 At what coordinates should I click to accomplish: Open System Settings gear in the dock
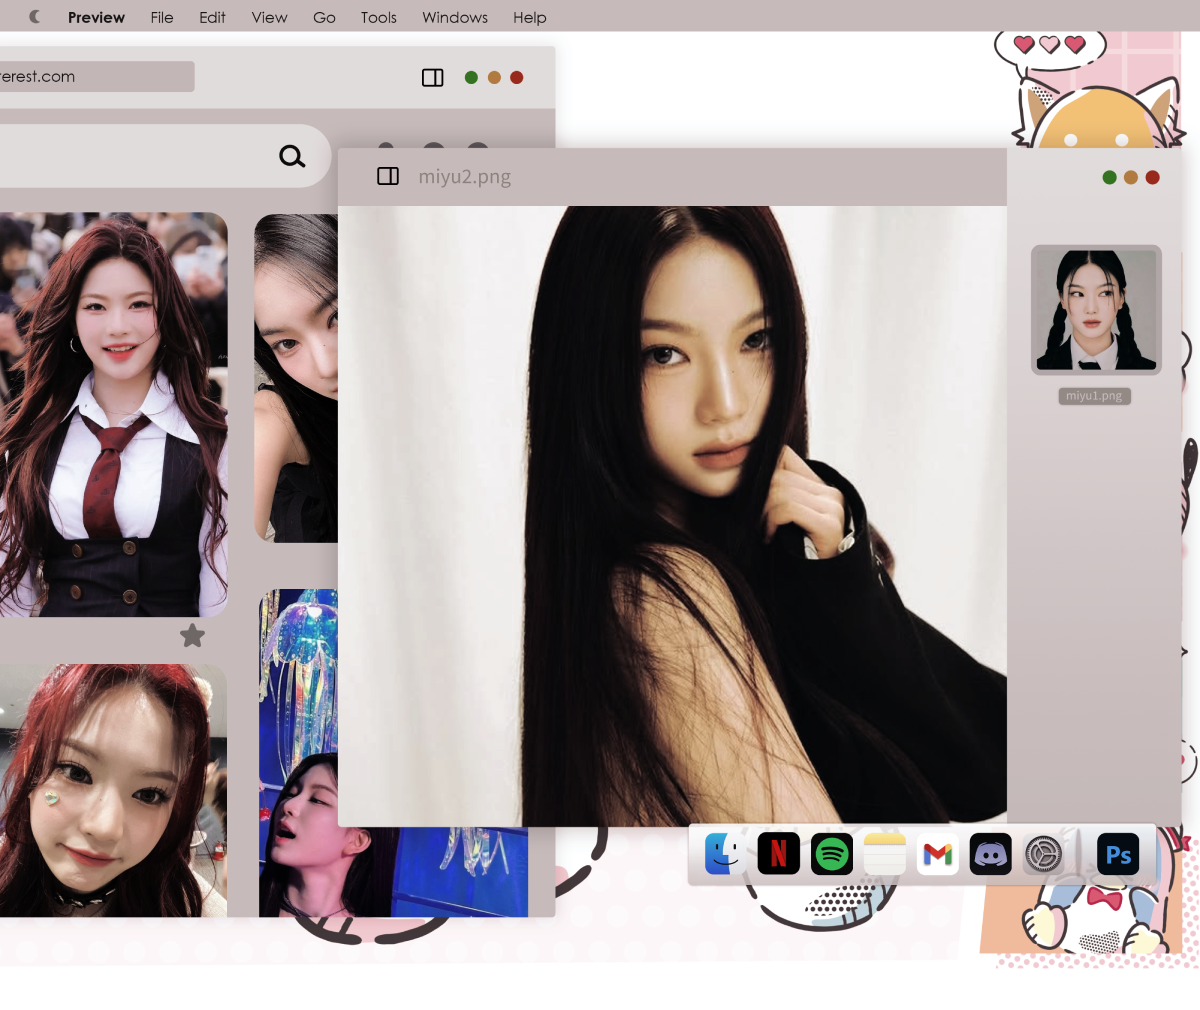coord(1044,854)
